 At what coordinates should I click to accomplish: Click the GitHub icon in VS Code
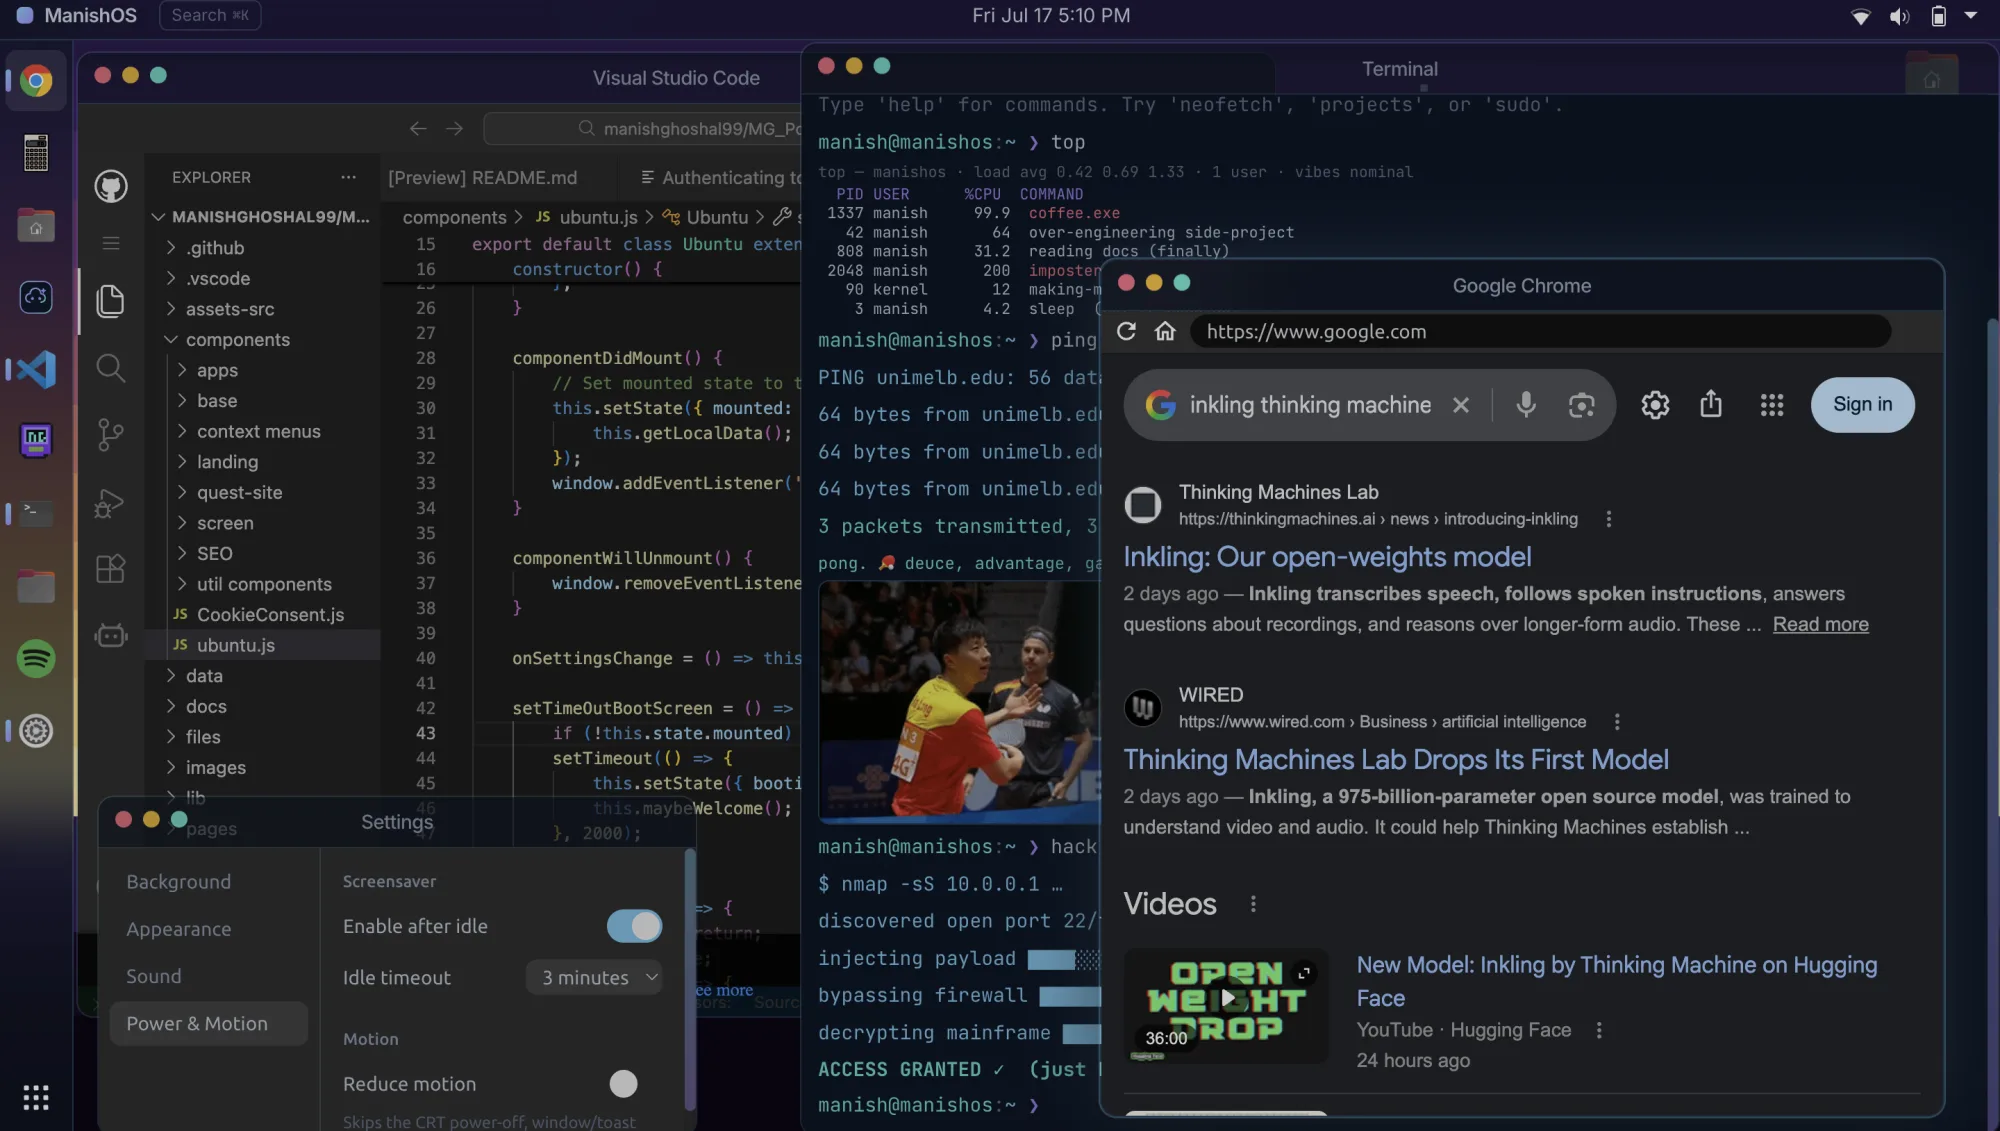click(x=110, y=186)
